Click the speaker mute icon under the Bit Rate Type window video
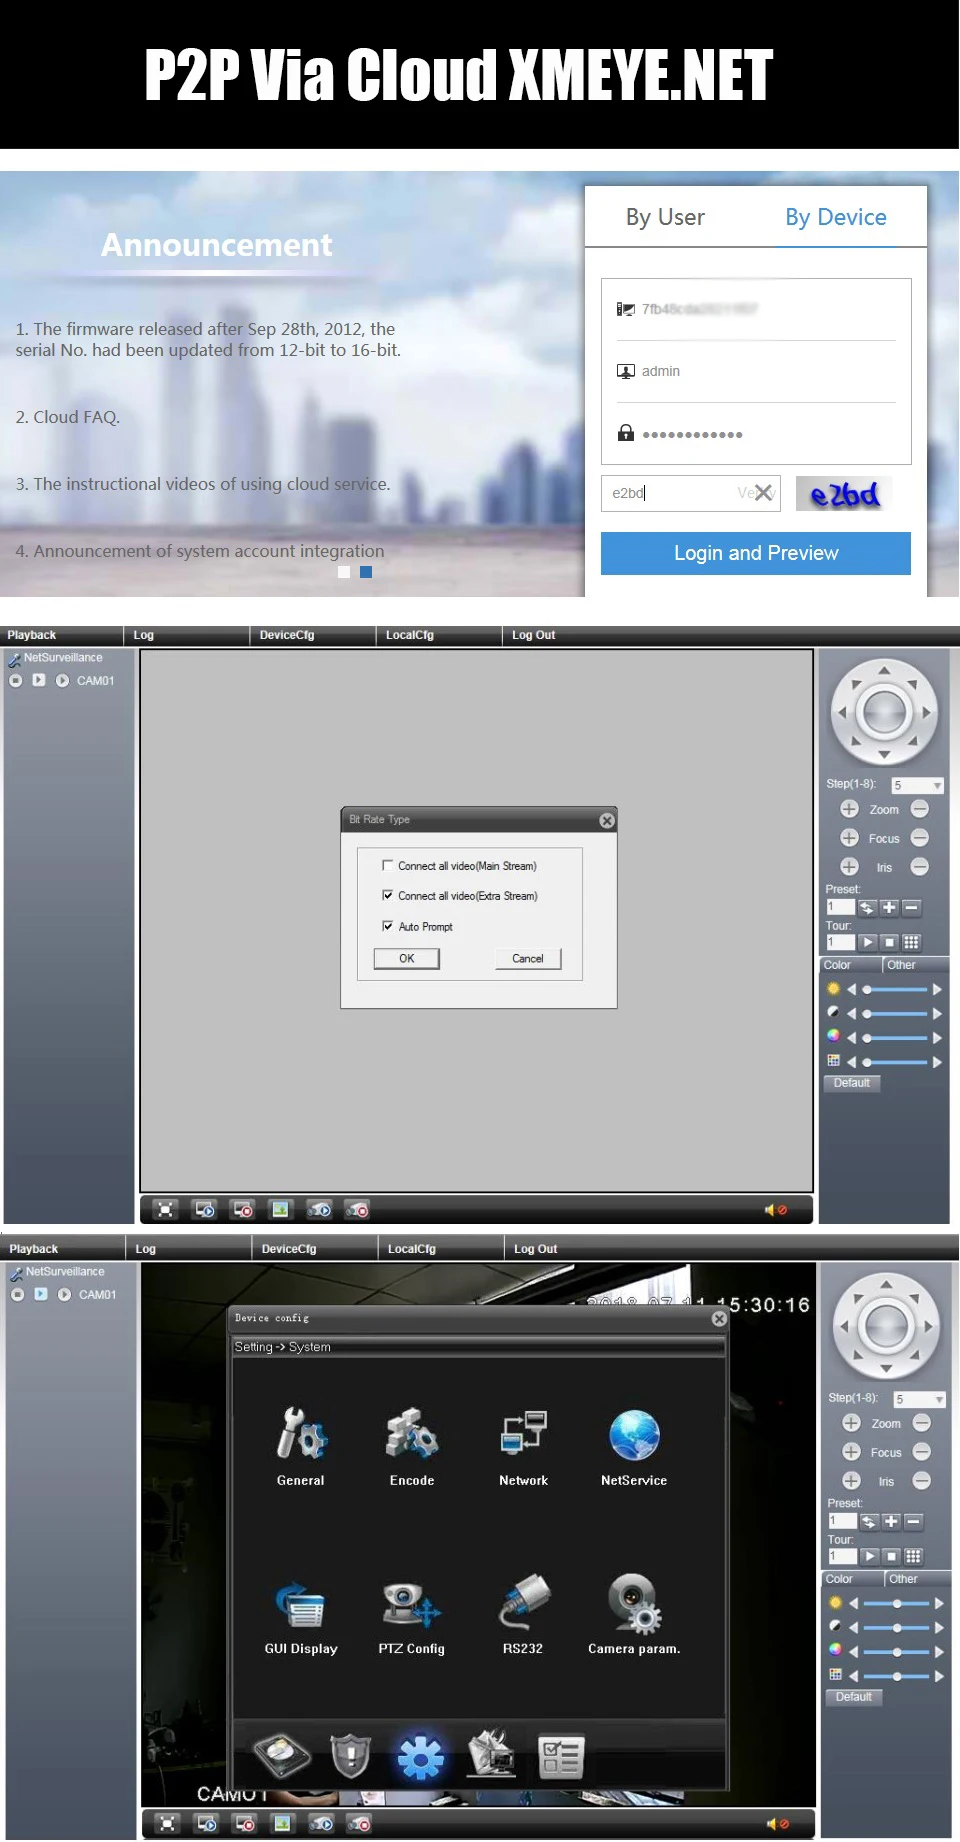 [776, 1210]
